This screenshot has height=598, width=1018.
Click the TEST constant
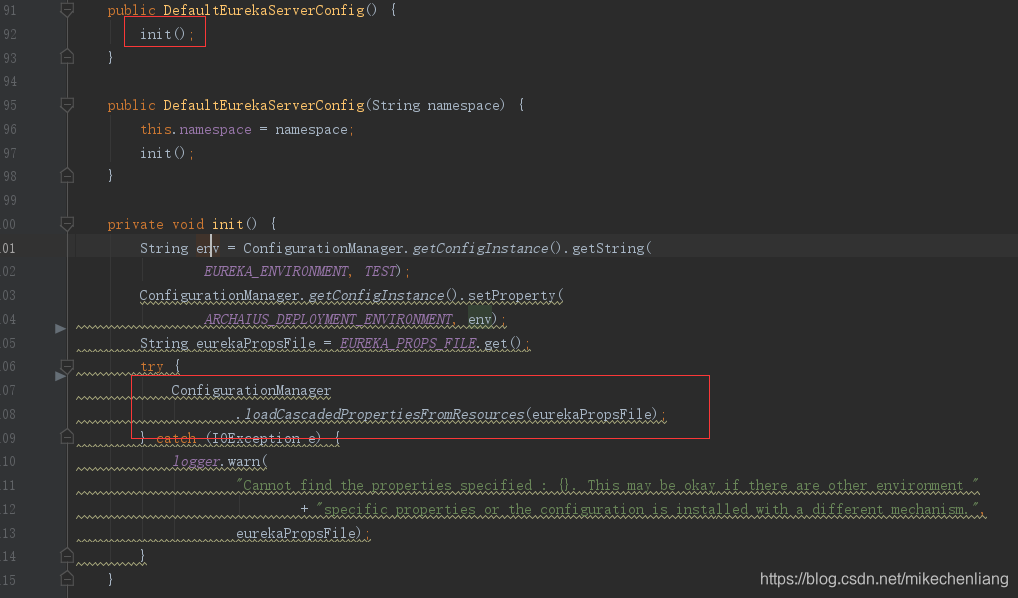(380, 271)
